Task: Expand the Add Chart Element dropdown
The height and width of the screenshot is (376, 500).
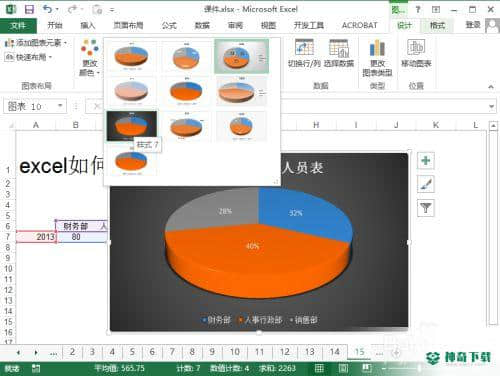Action: coord(36,43)
